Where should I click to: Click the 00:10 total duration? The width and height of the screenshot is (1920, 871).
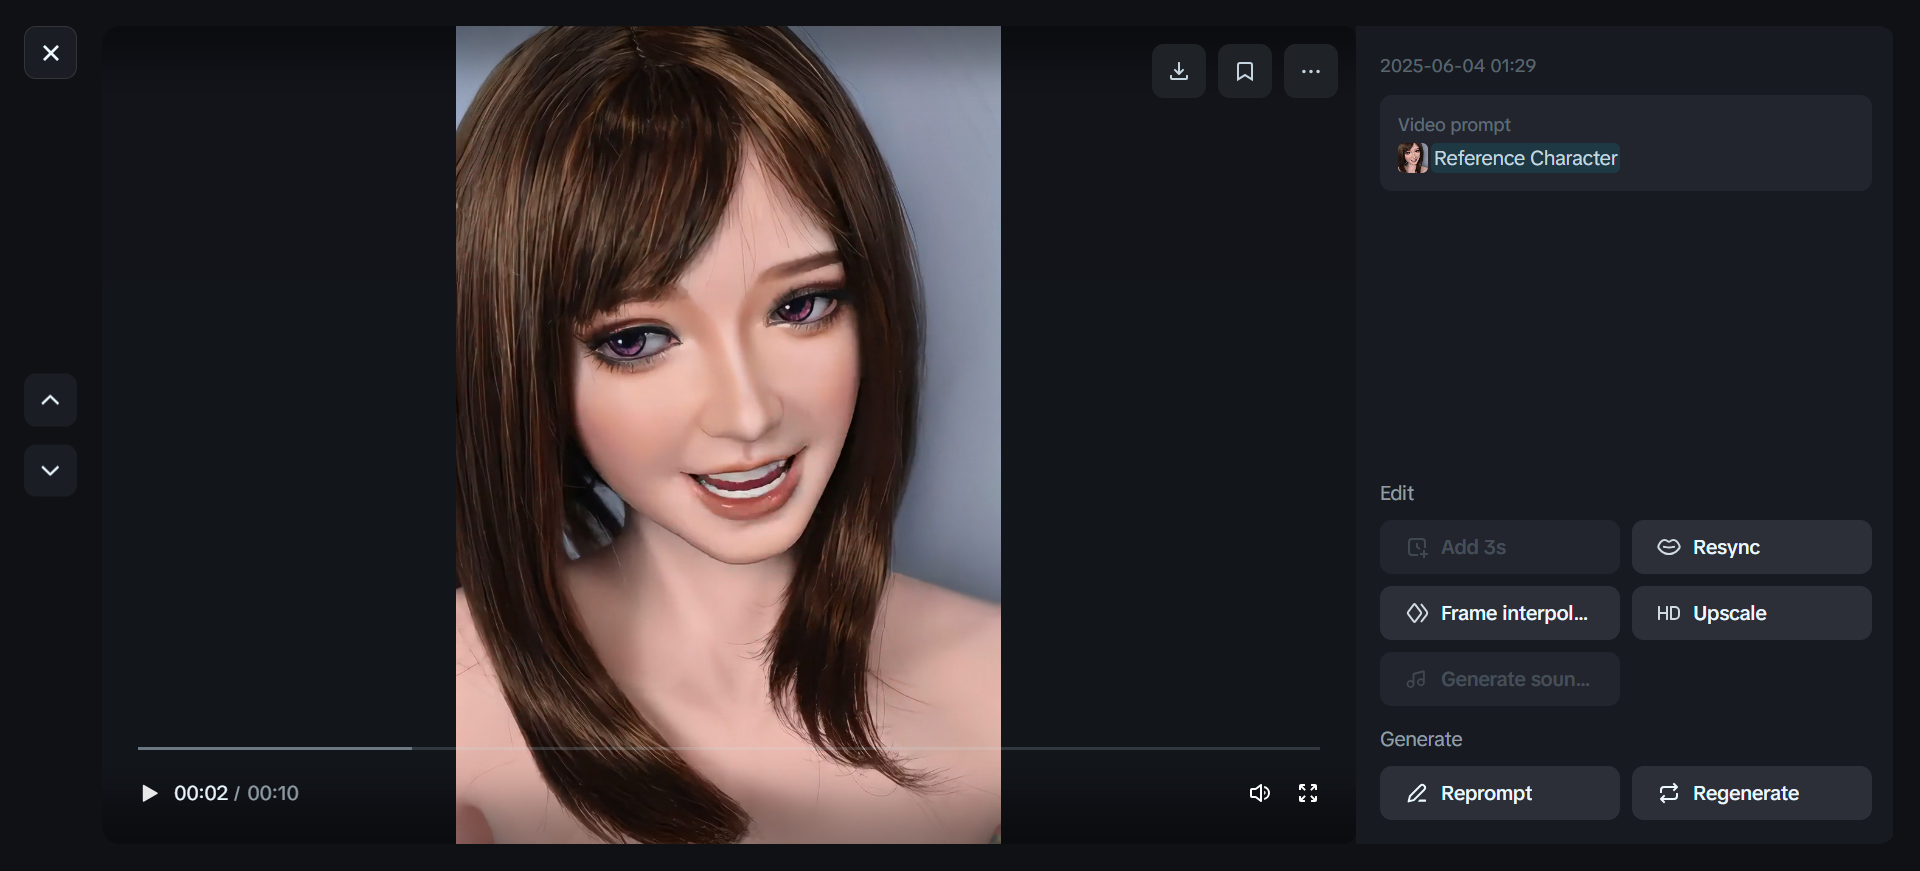click(273, 793)
